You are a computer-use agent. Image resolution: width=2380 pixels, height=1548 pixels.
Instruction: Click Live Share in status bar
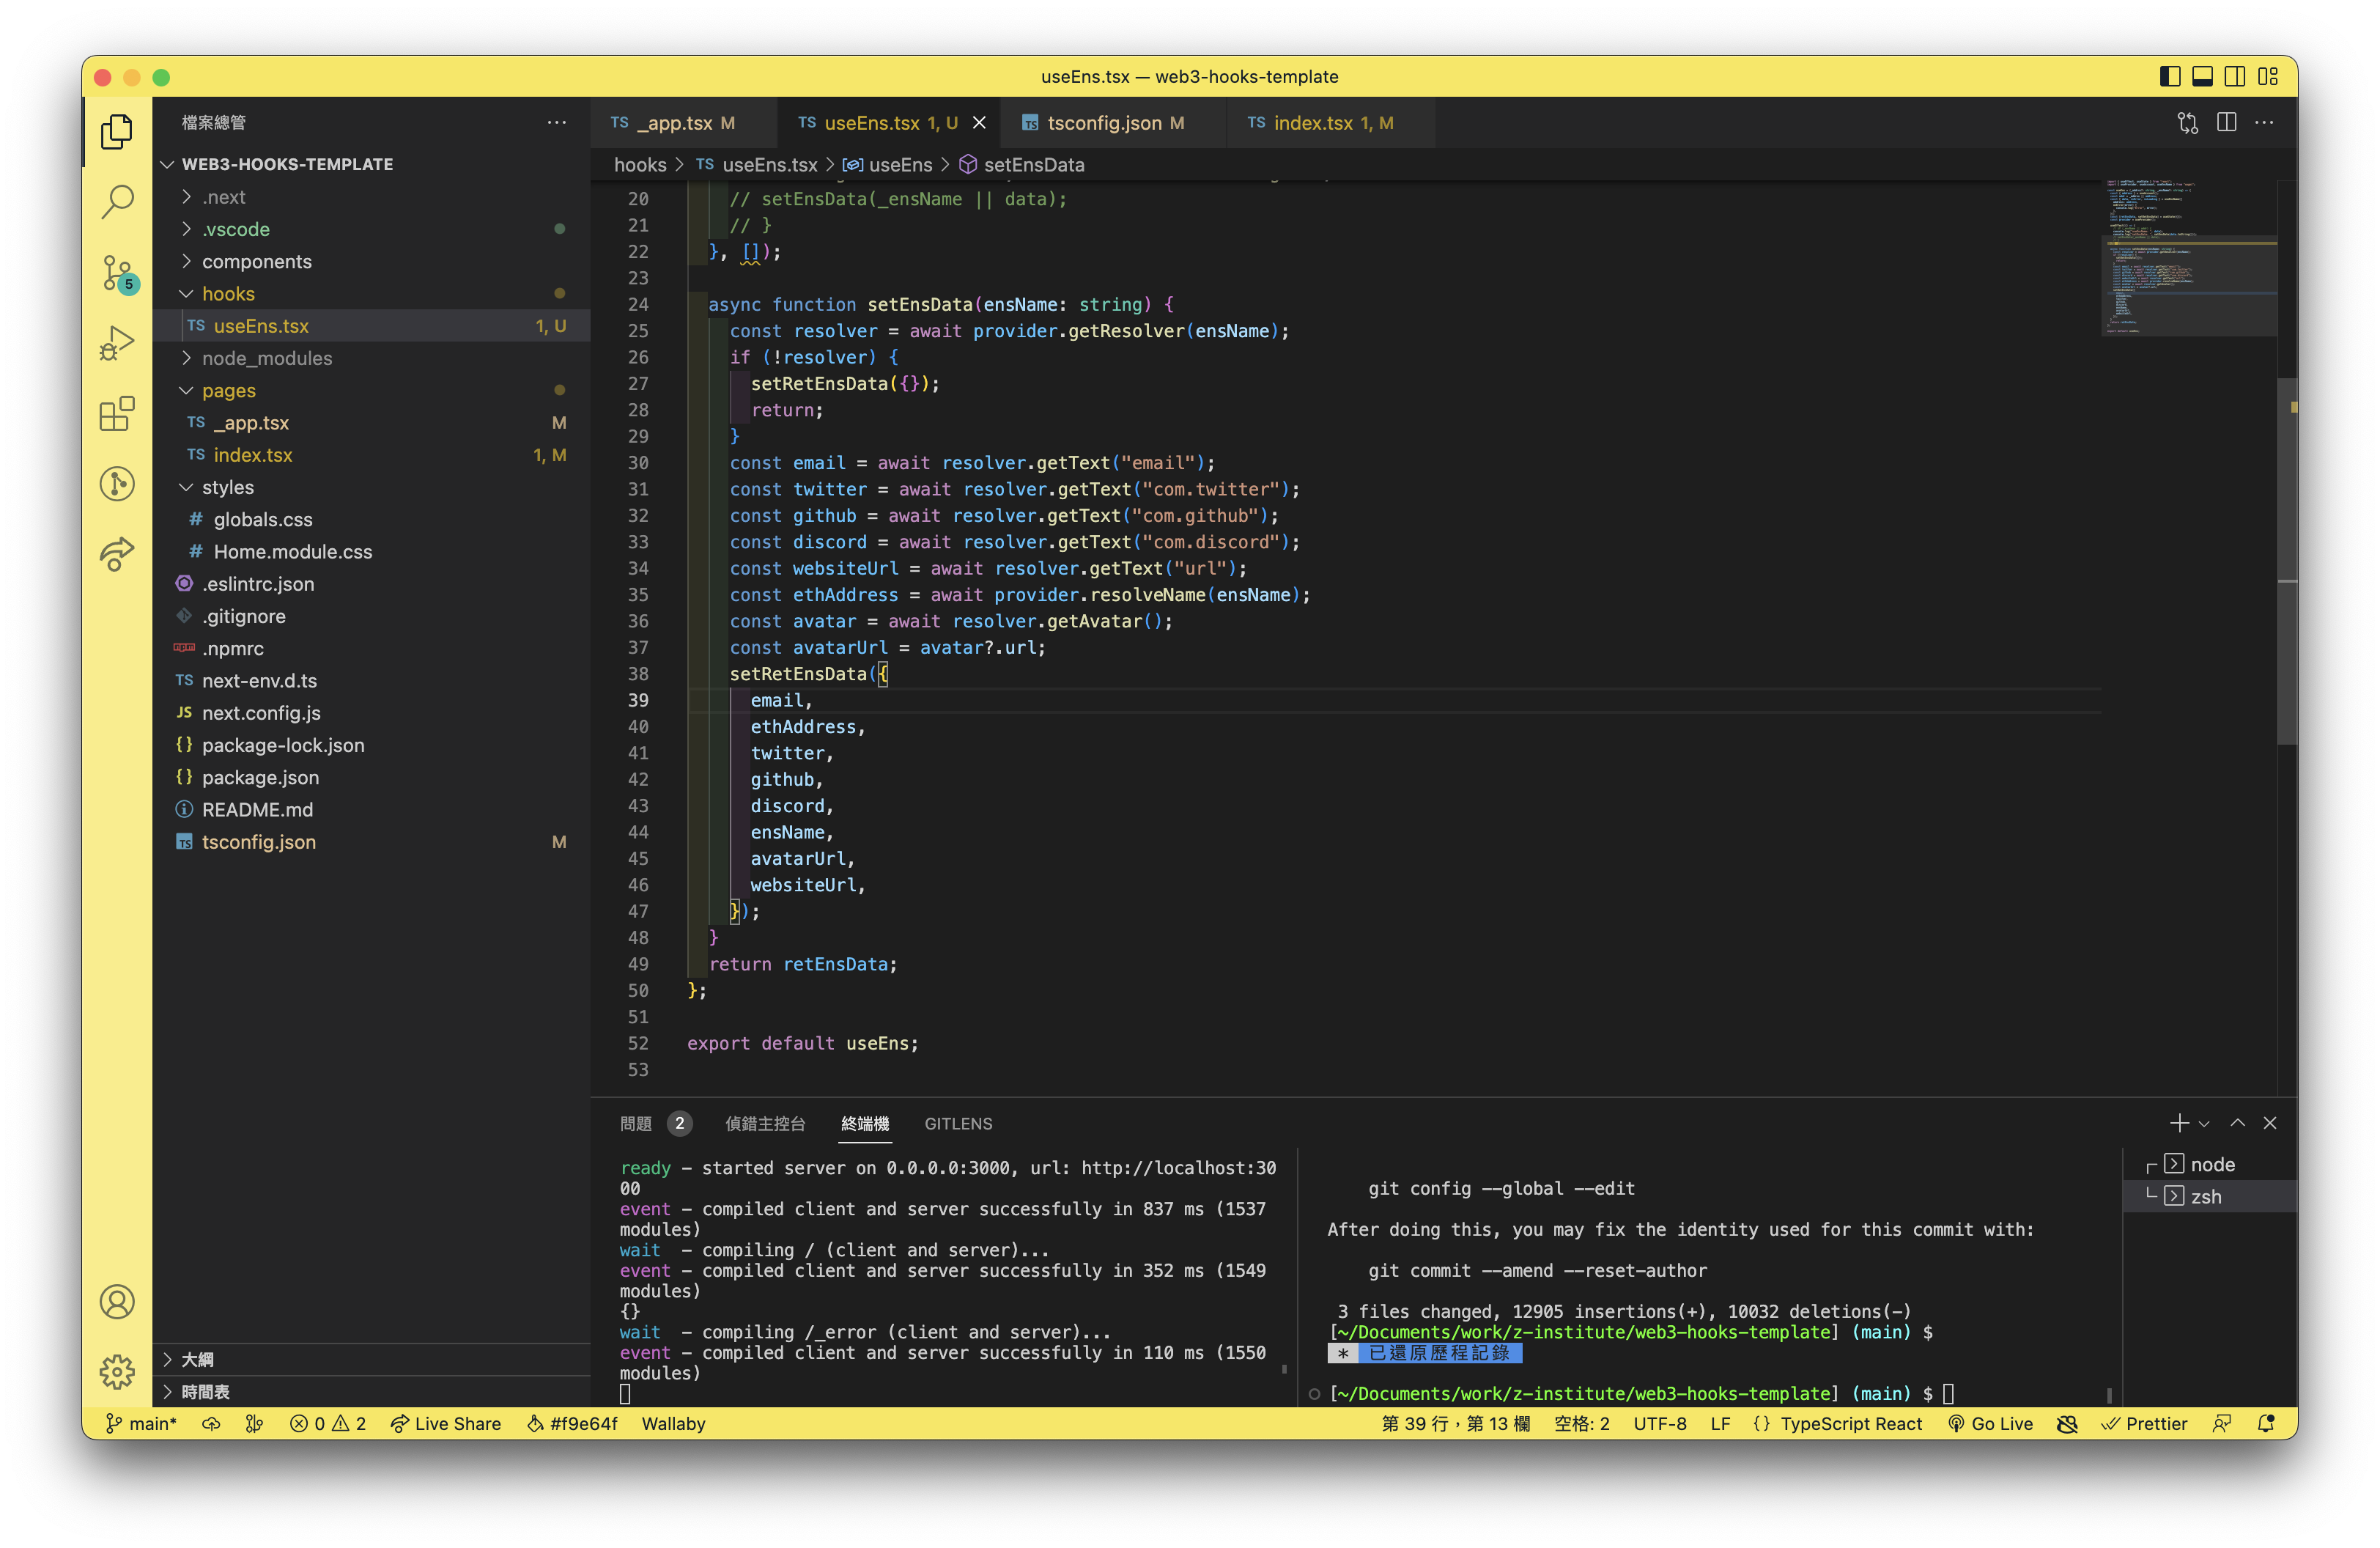(x=446, y=1423)
